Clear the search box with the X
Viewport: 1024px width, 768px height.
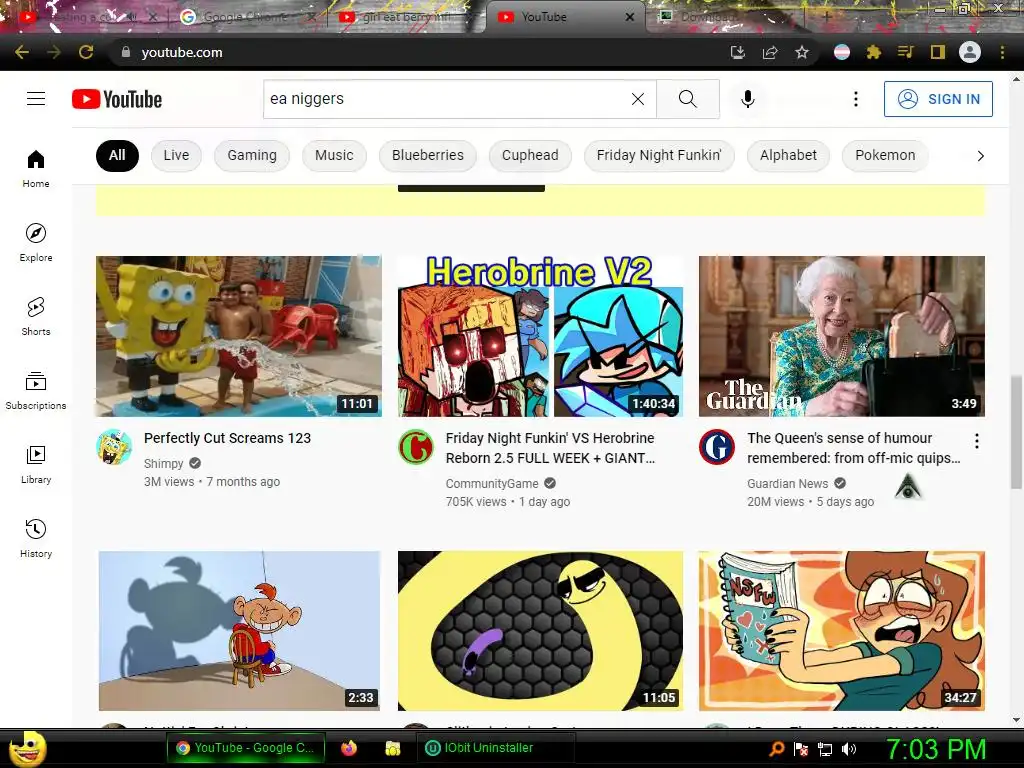click(638, 99)
